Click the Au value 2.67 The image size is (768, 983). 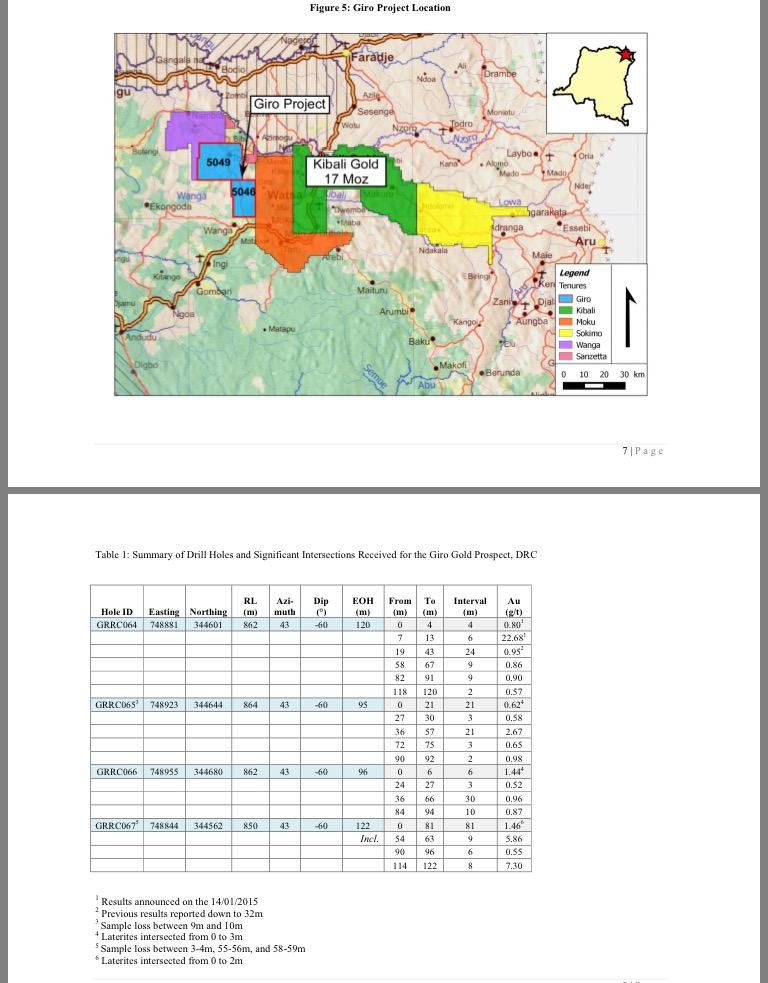513,732
